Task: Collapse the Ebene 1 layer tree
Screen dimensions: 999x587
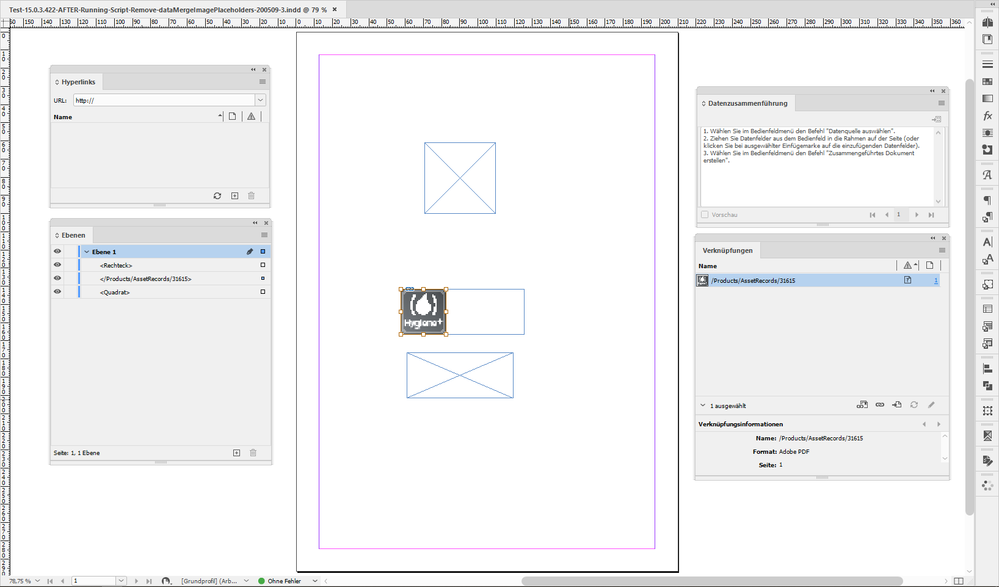Action: click(87, 252)
